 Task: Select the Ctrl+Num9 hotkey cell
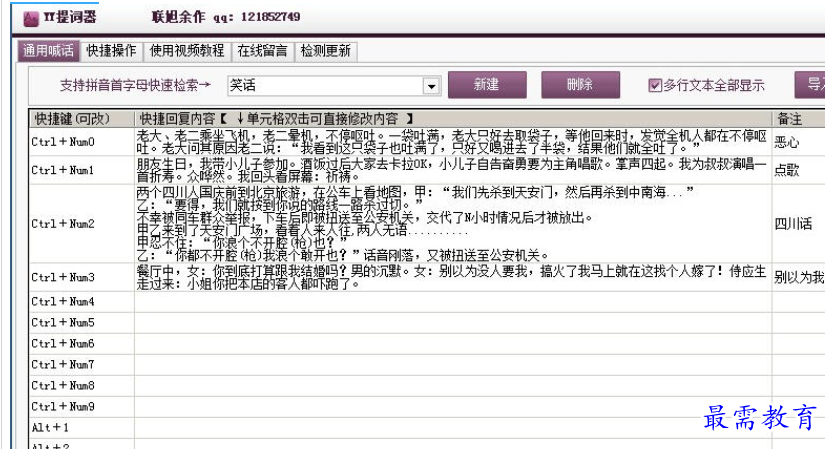point(82,407)
